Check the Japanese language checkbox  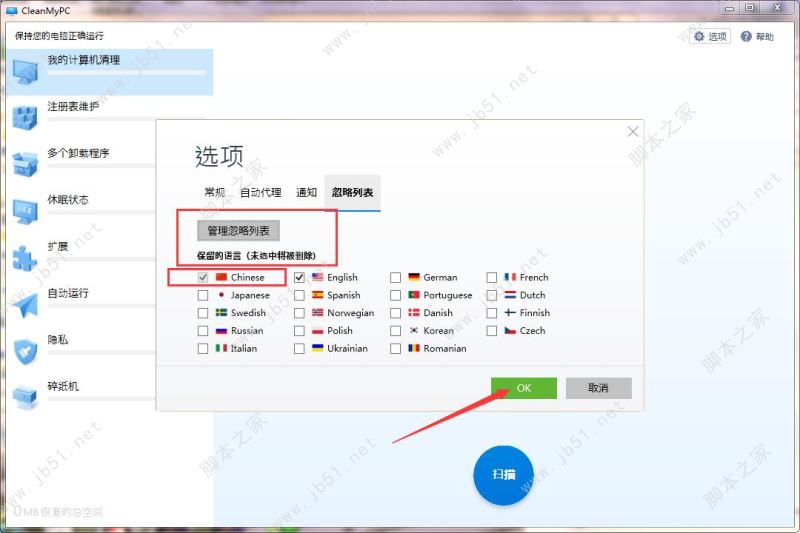pos(203,295)
